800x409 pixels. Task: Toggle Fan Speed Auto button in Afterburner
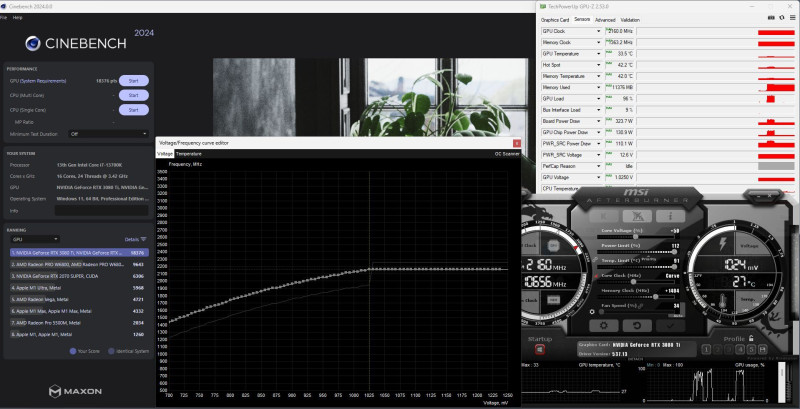pyautogui.click(x=678, y=315)
